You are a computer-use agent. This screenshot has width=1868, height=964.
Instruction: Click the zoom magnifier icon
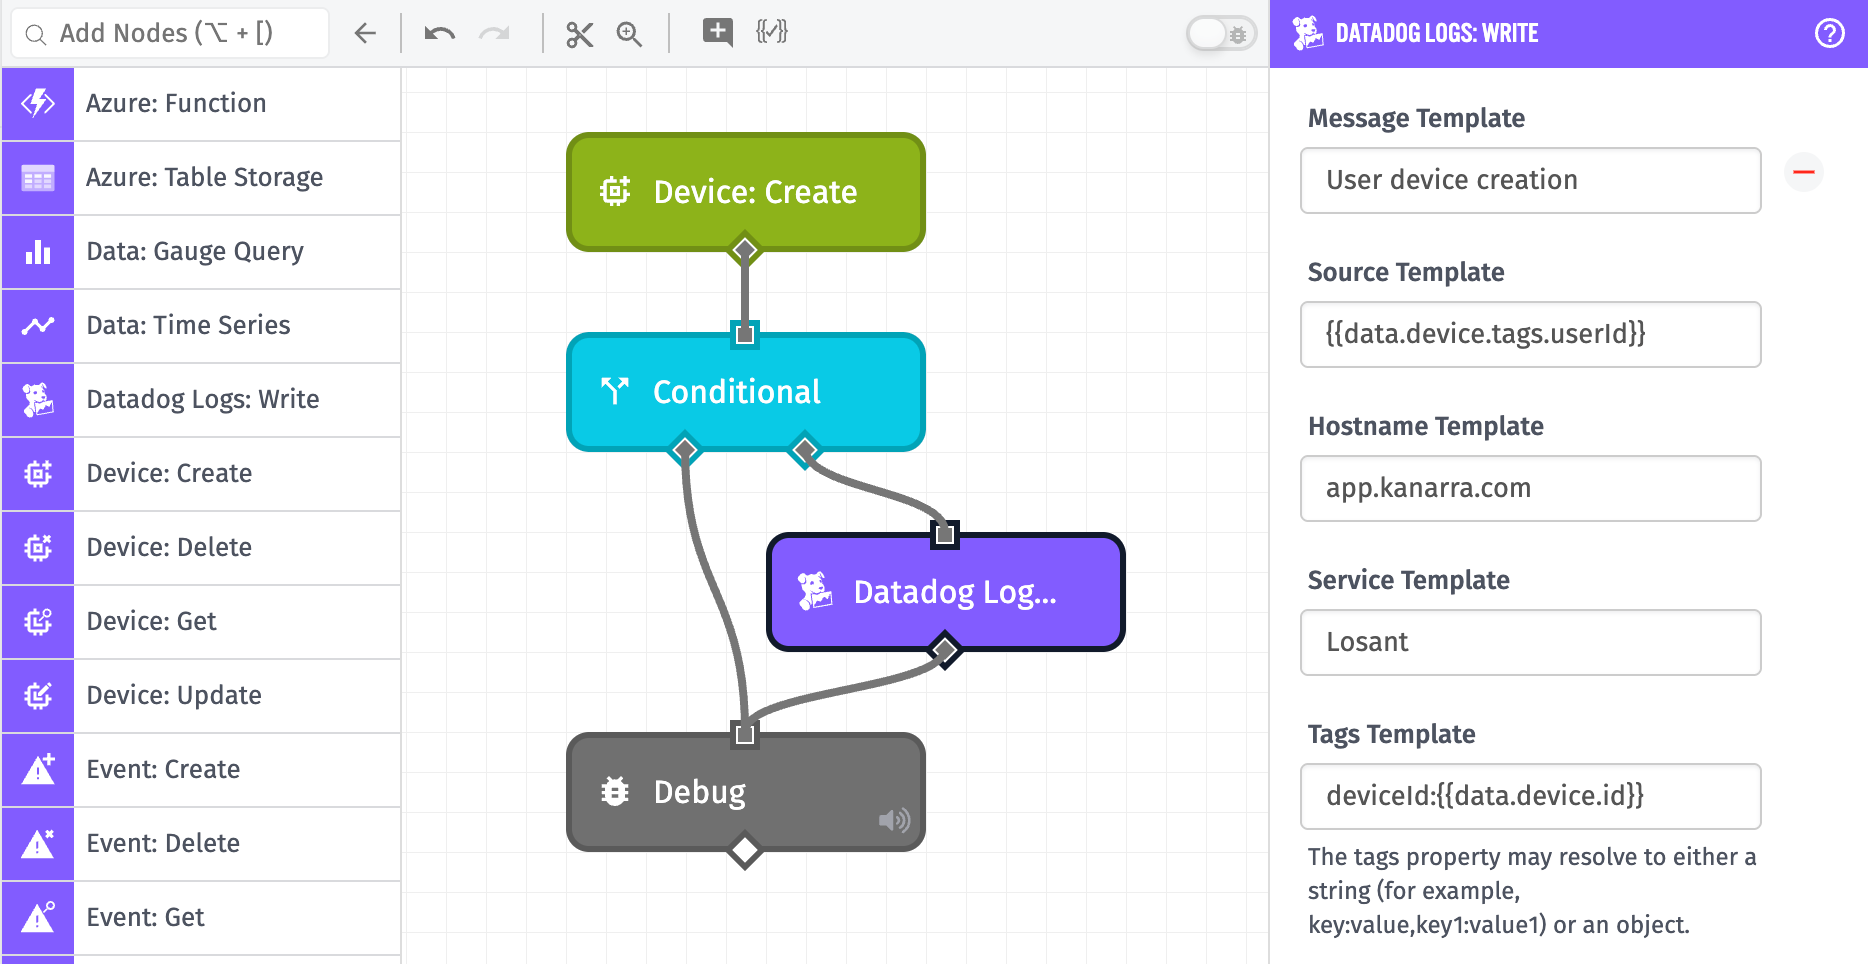click(629, 34)
